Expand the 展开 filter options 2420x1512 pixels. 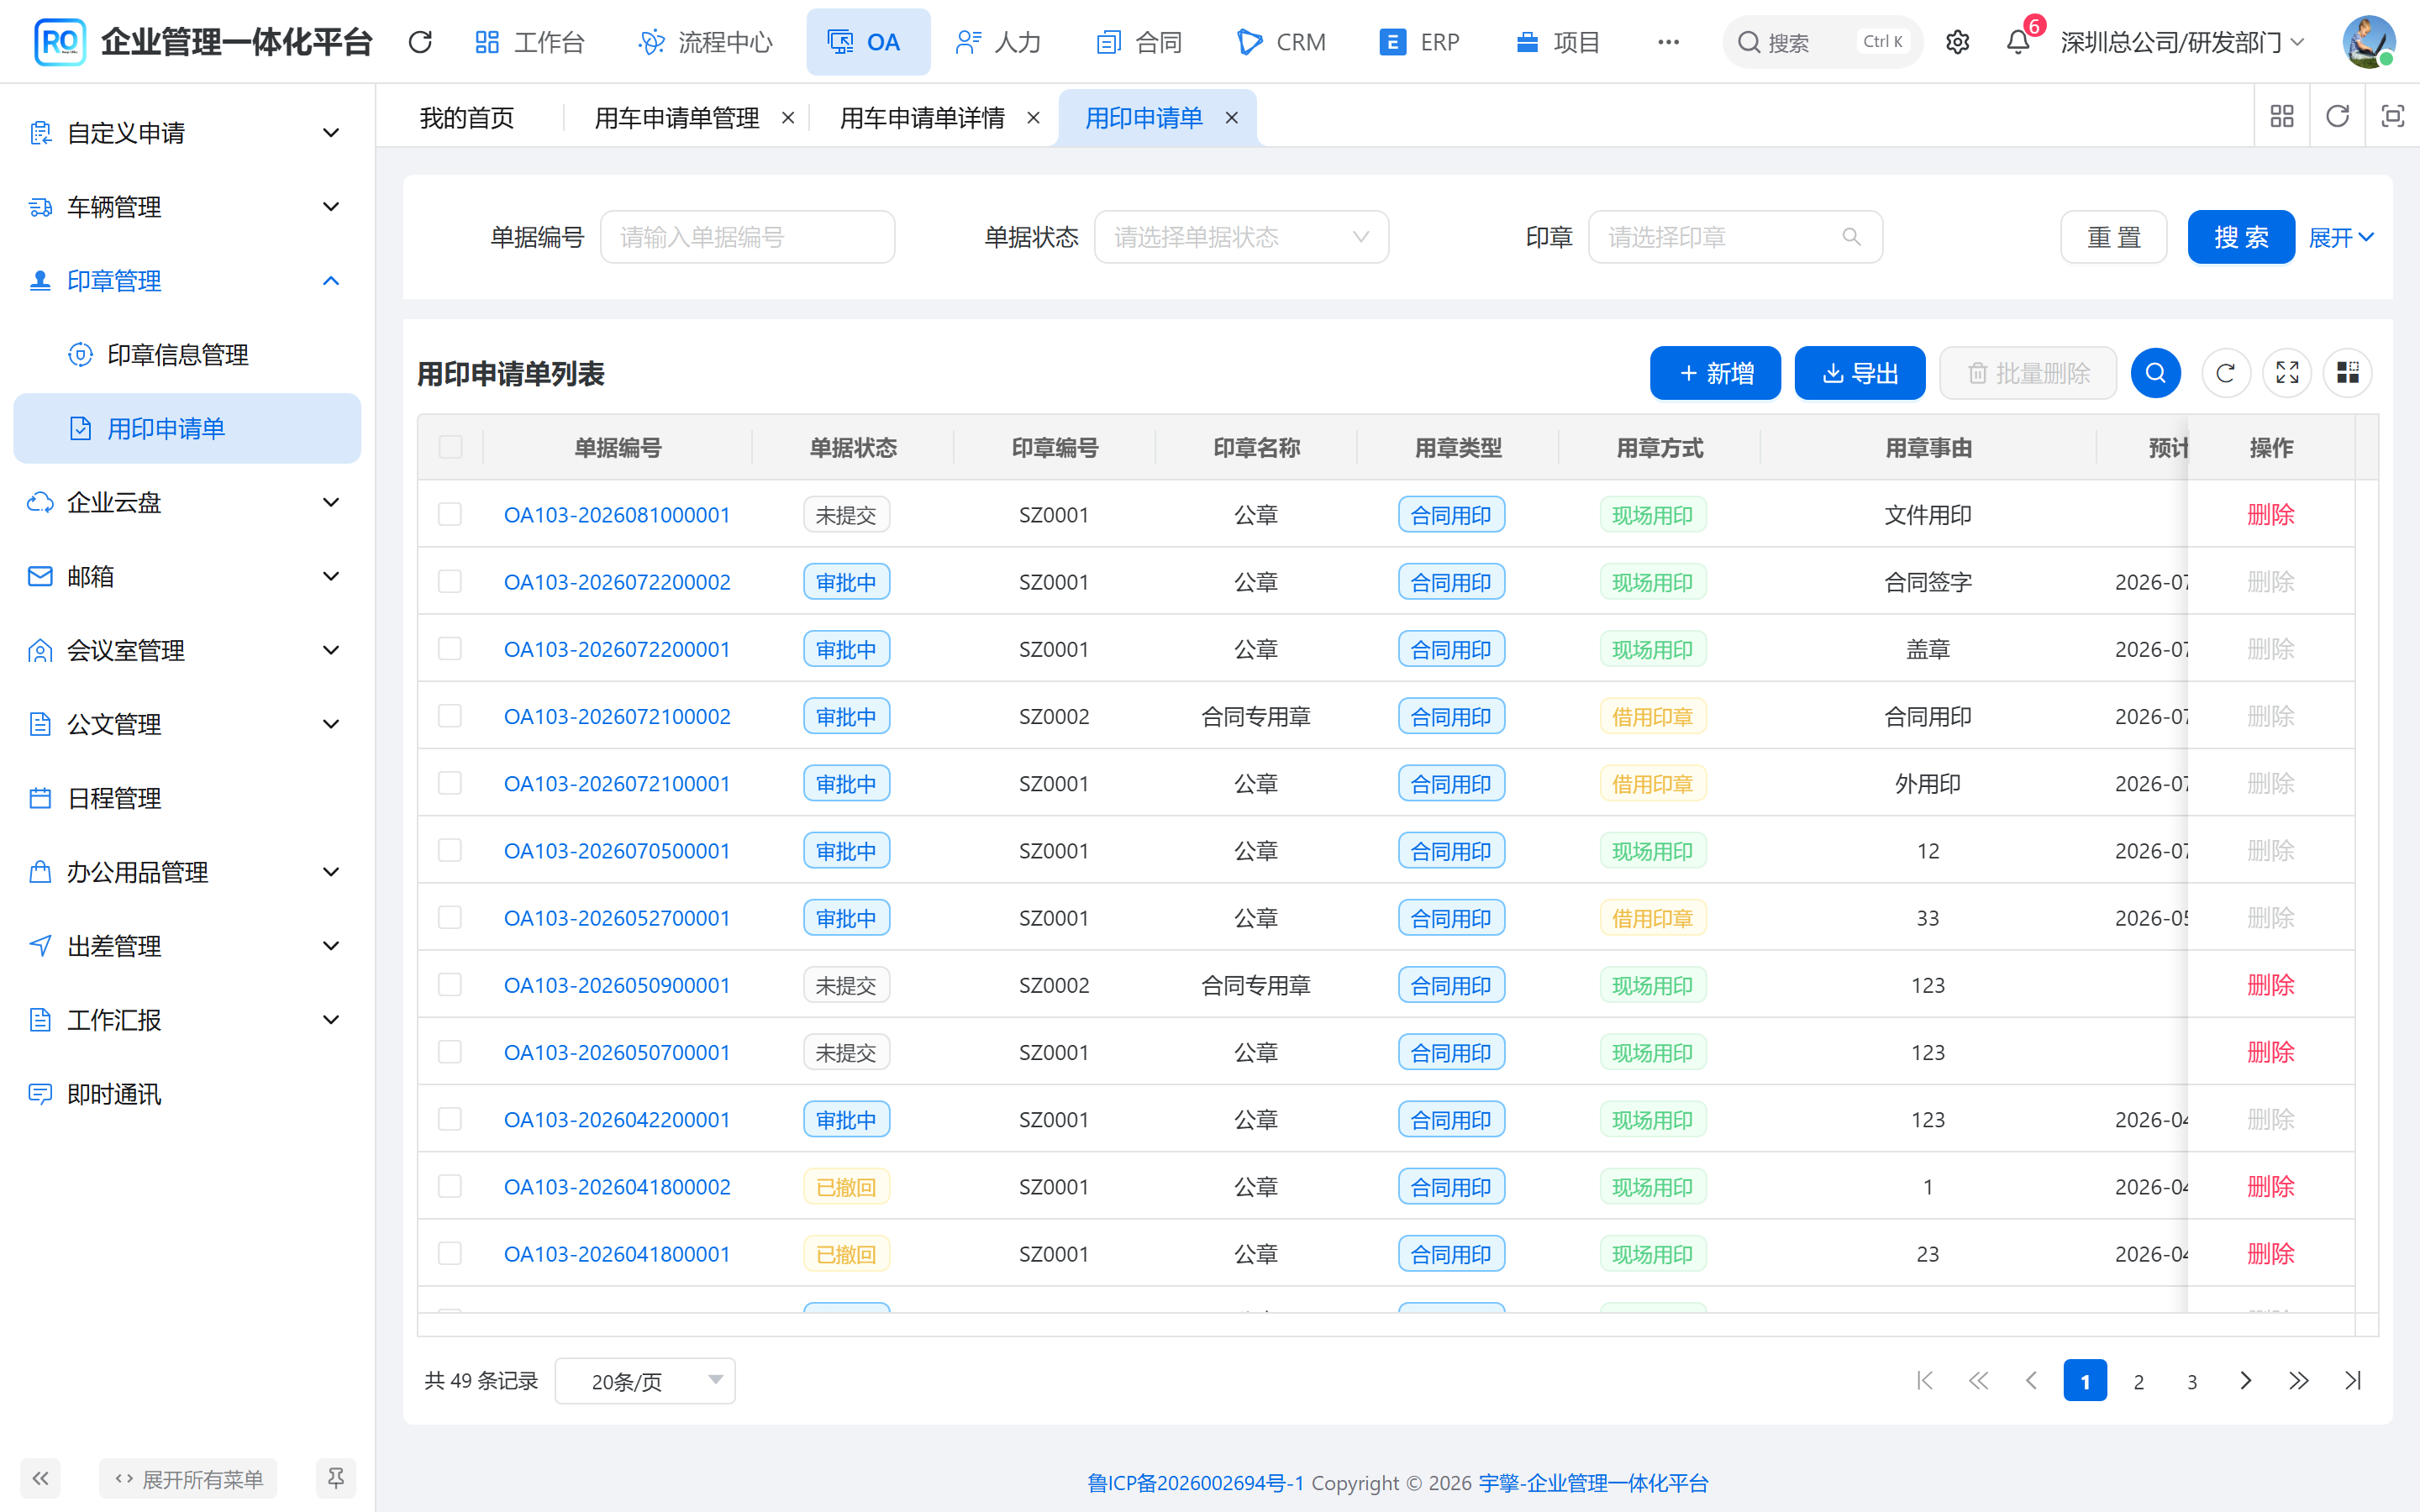click(2341, 237)
